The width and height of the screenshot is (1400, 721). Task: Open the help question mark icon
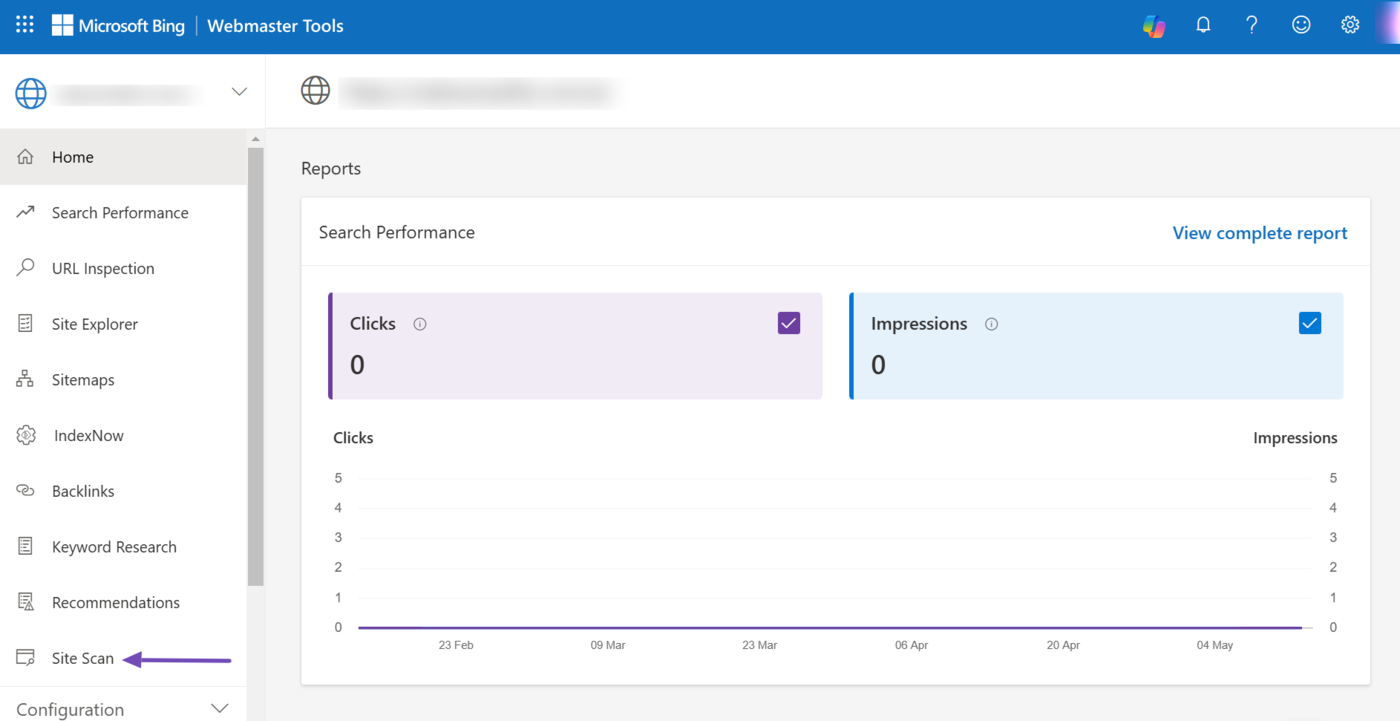point(1251,26)
